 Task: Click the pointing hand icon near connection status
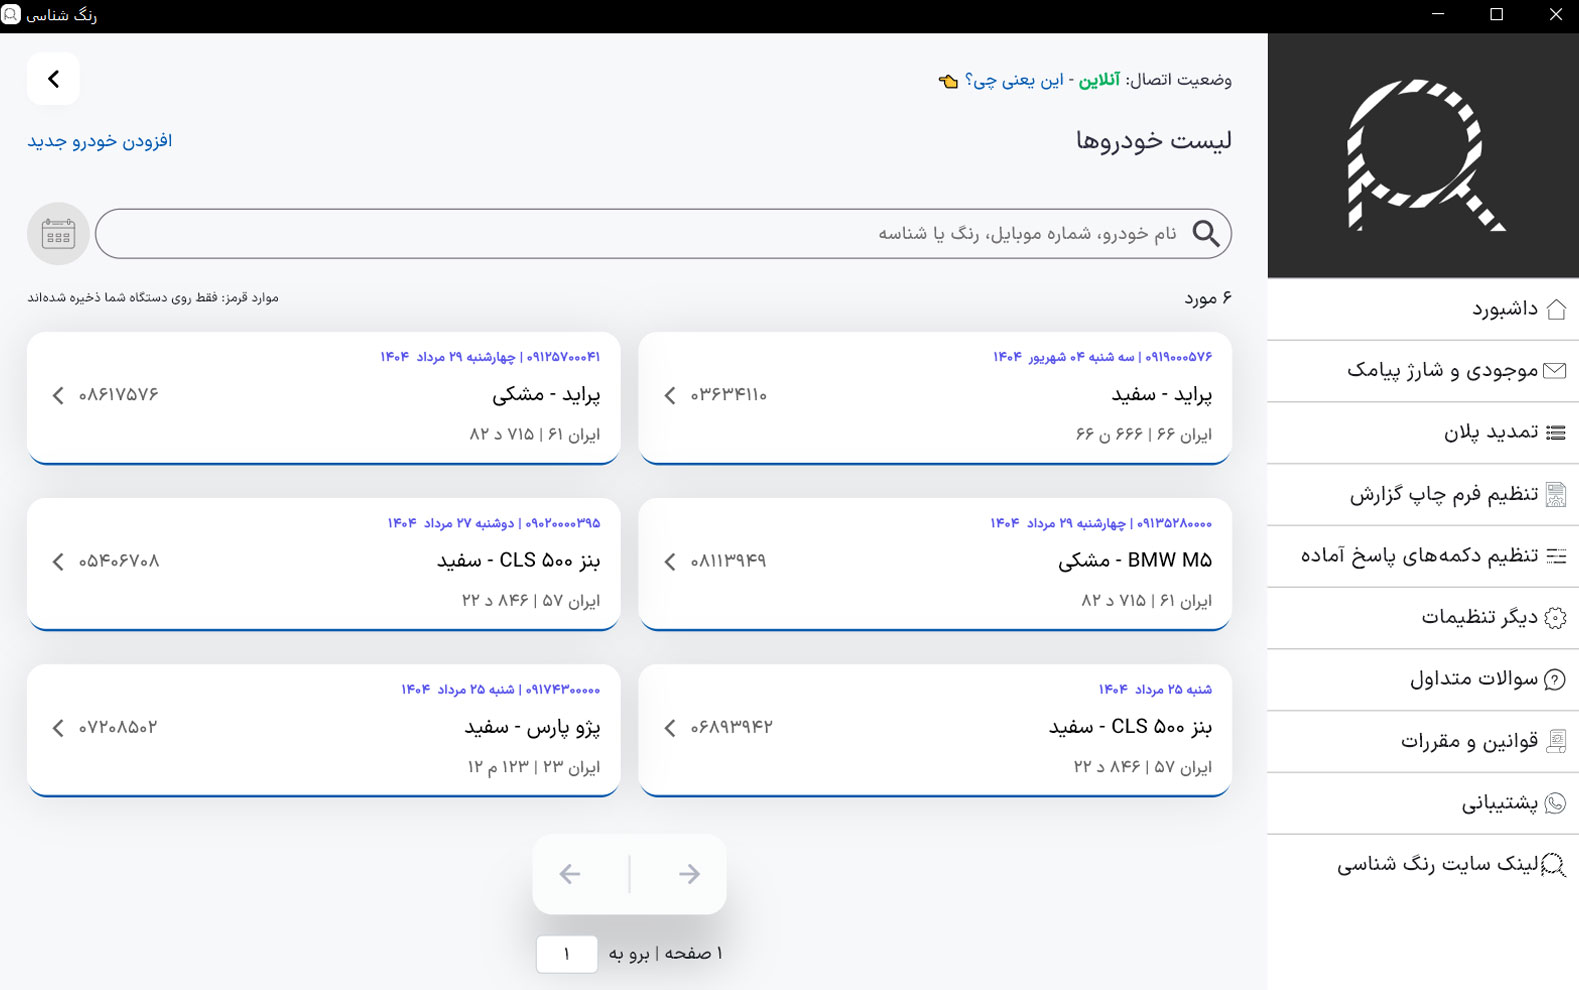948,81
